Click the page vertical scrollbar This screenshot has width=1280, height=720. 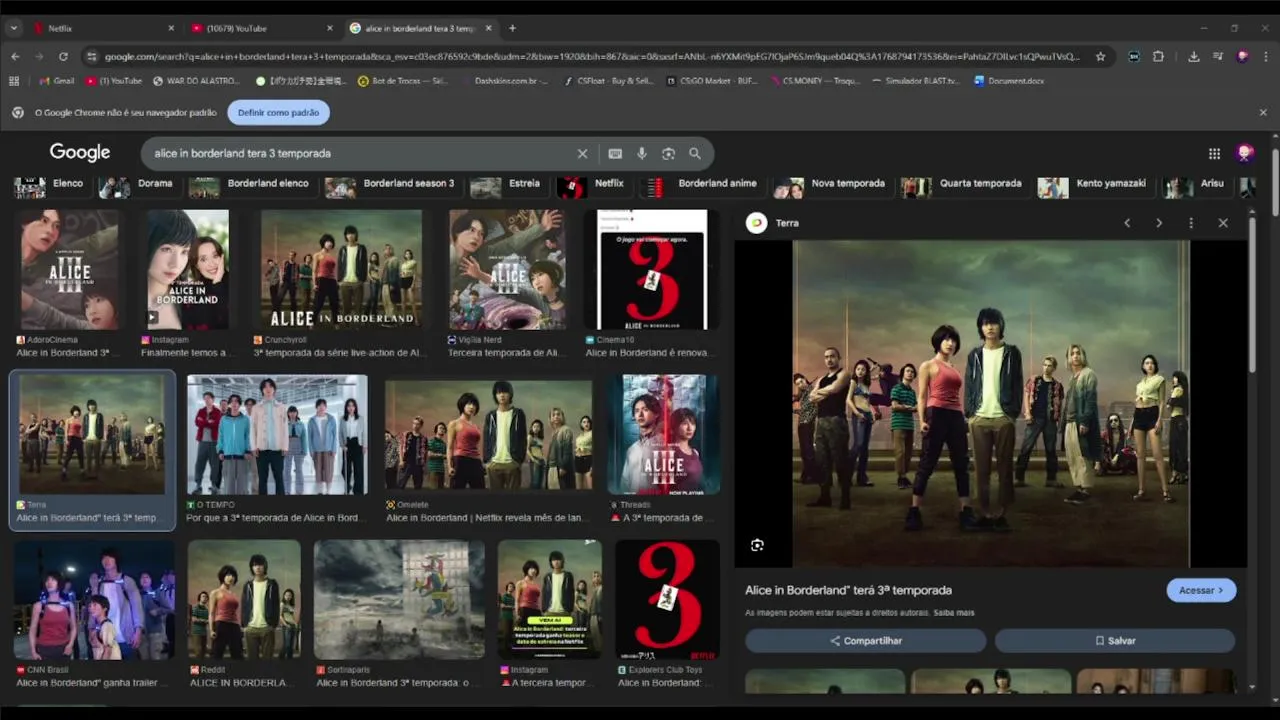[x=1275, y=182]
